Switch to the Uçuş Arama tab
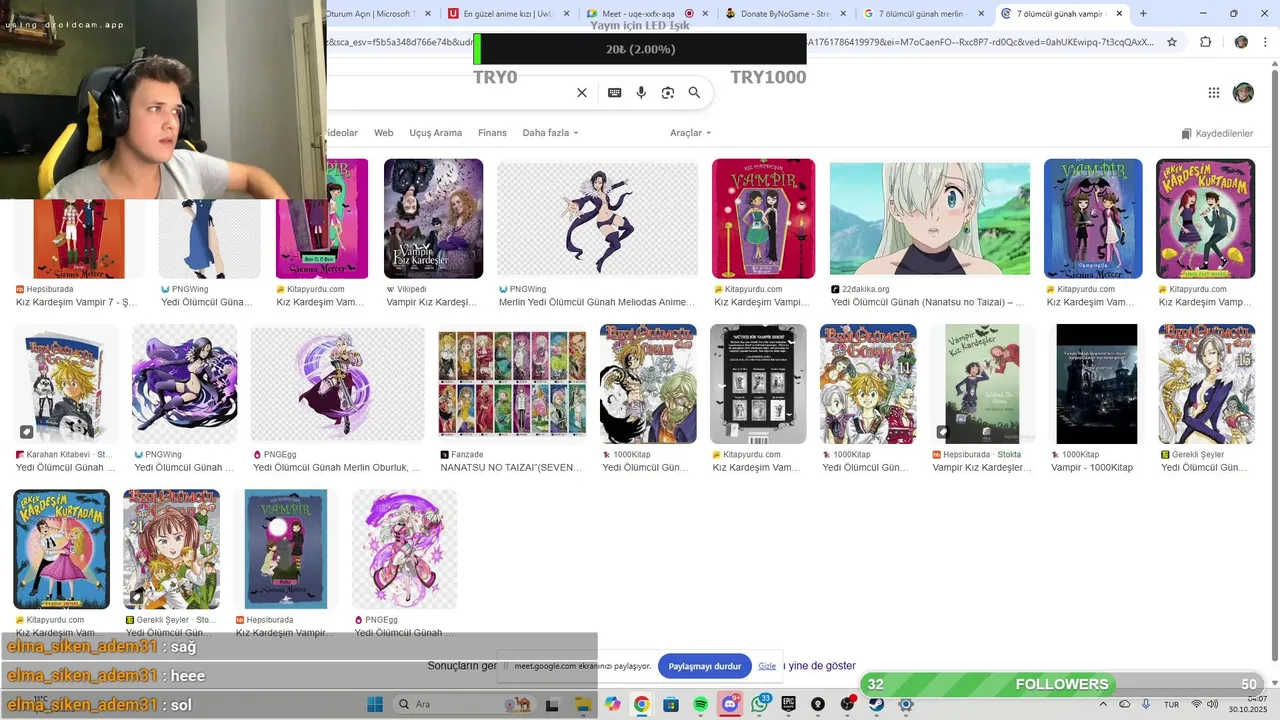This screenshot has width=1280, height=720. (x=436, y=133)
